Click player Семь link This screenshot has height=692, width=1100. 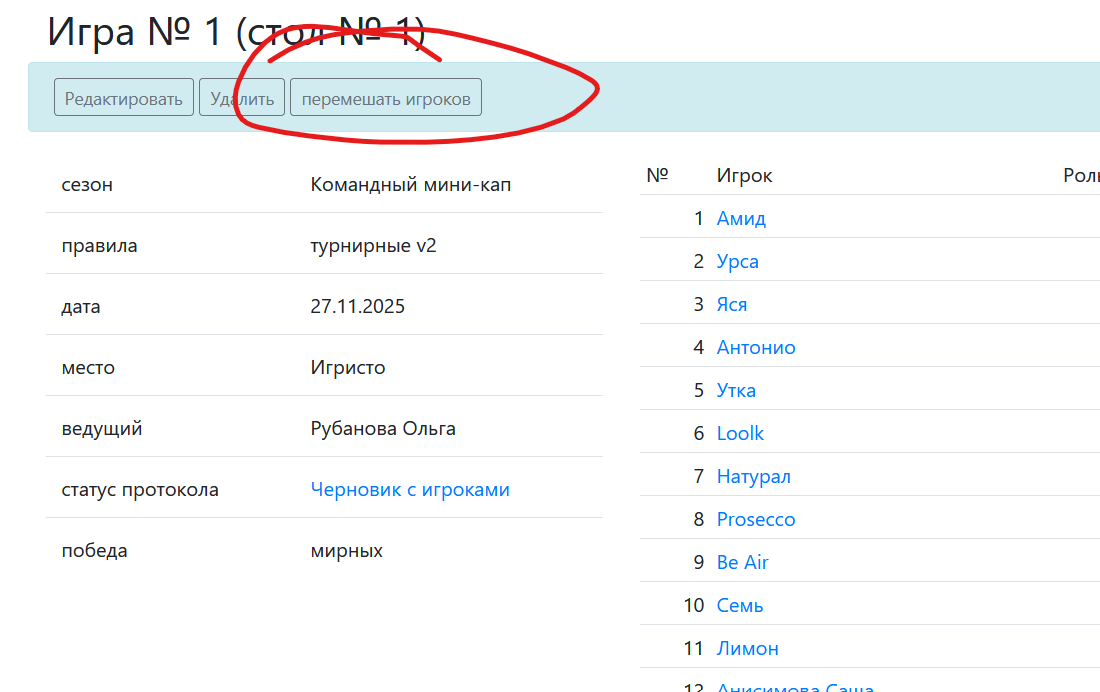point(740,605)
